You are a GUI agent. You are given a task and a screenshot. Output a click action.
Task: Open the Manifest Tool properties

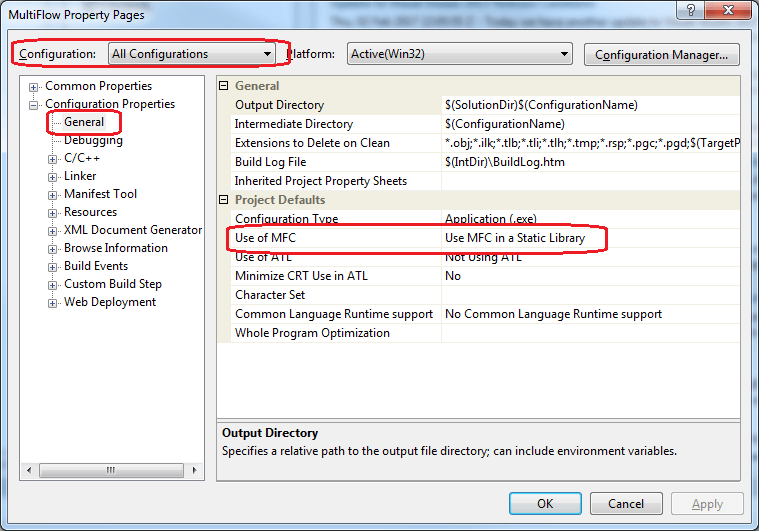100,194
